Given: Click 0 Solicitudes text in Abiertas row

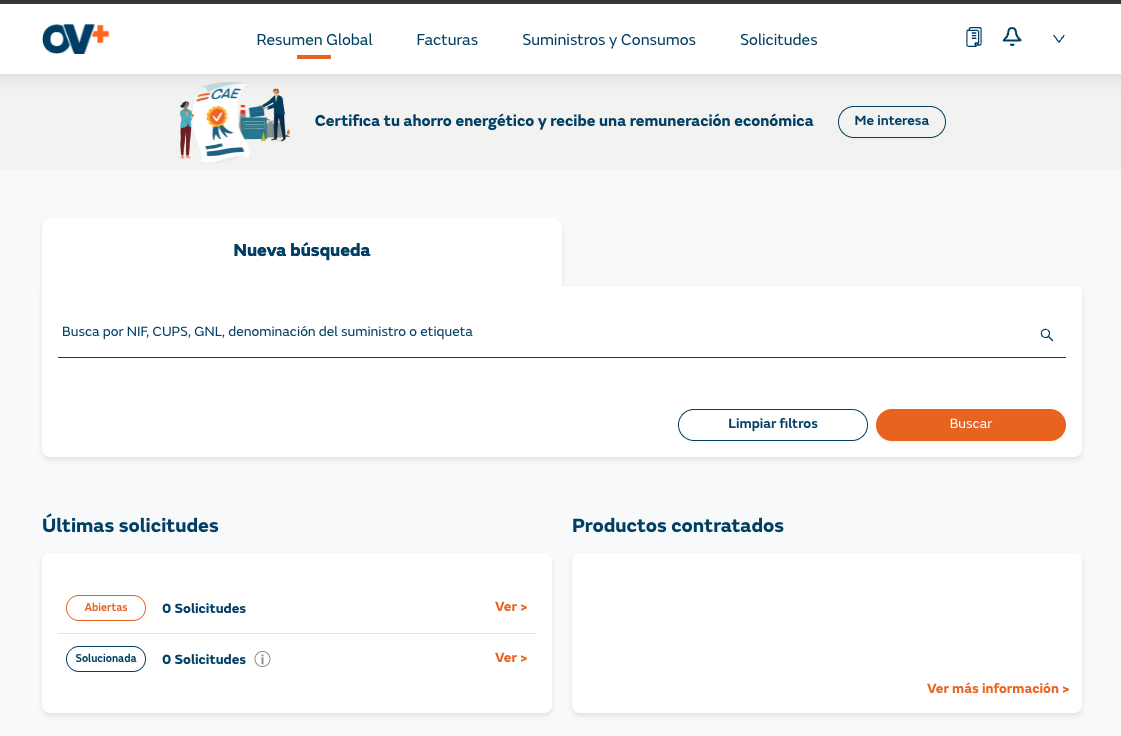Looking at the screenshot, I should tap(204, 609).
